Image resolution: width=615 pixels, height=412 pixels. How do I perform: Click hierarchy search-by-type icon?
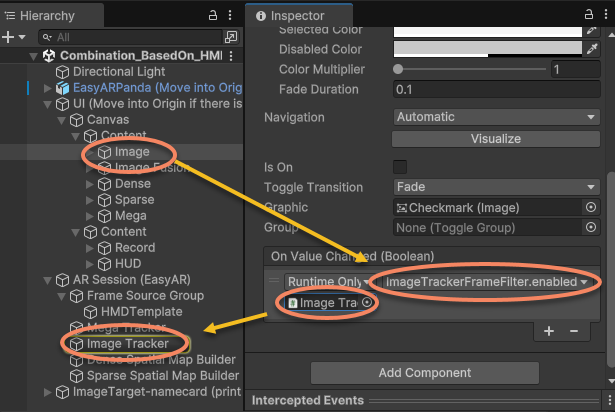232,37
